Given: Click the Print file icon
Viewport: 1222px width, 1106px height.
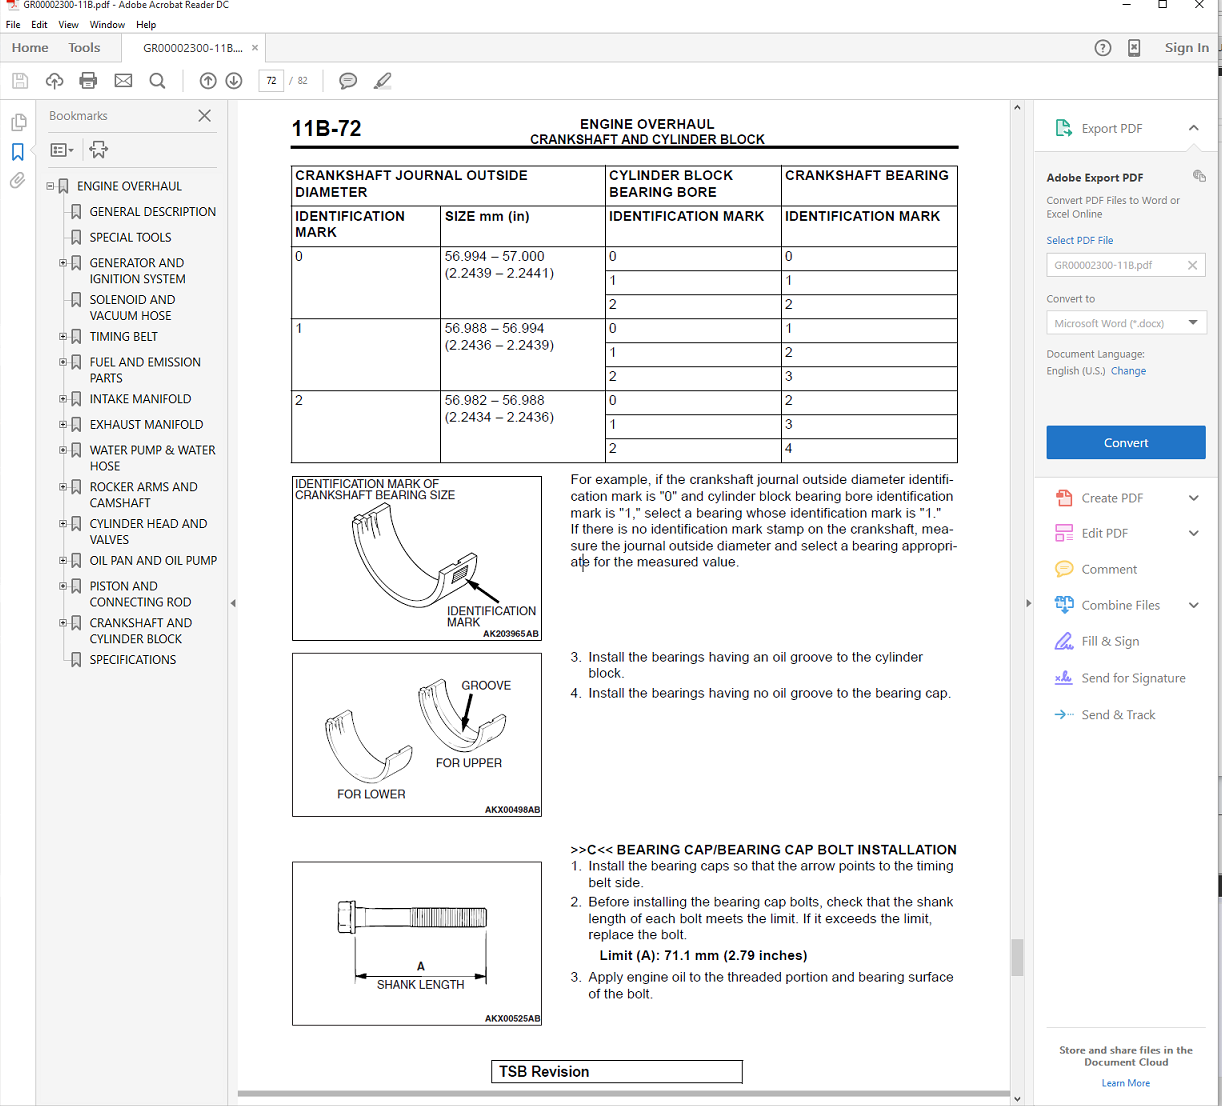Looking at the screenshot, I should [89, 81].
